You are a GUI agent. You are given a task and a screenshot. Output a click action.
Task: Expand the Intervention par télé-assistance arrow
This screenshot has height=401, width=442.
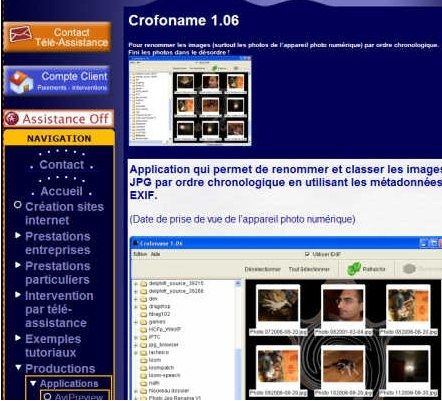[18, 295]
